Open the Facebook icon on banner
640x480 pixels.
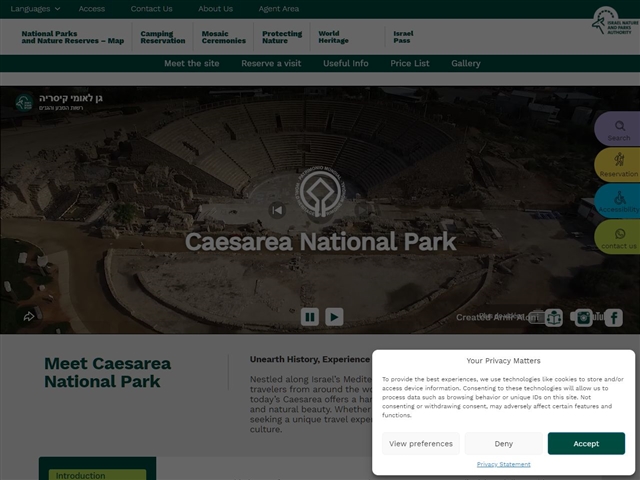point(613,318)
